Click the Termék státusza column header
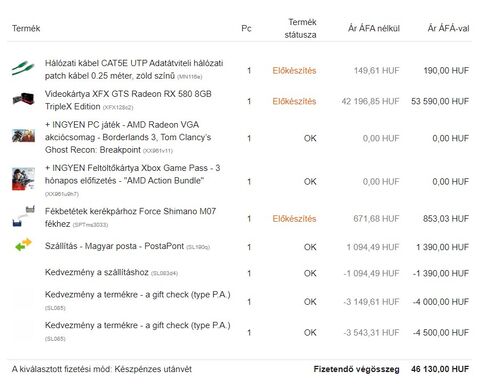This screenshot has height=388, width=480. [301, 28]
